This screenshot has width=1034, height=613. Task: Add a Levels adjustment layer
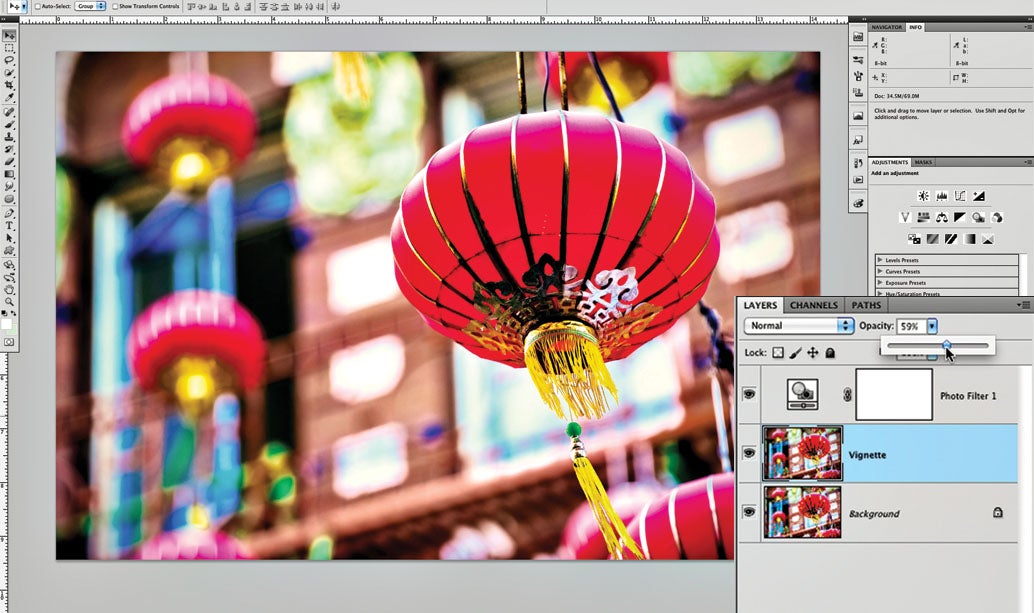coord(940,196)
